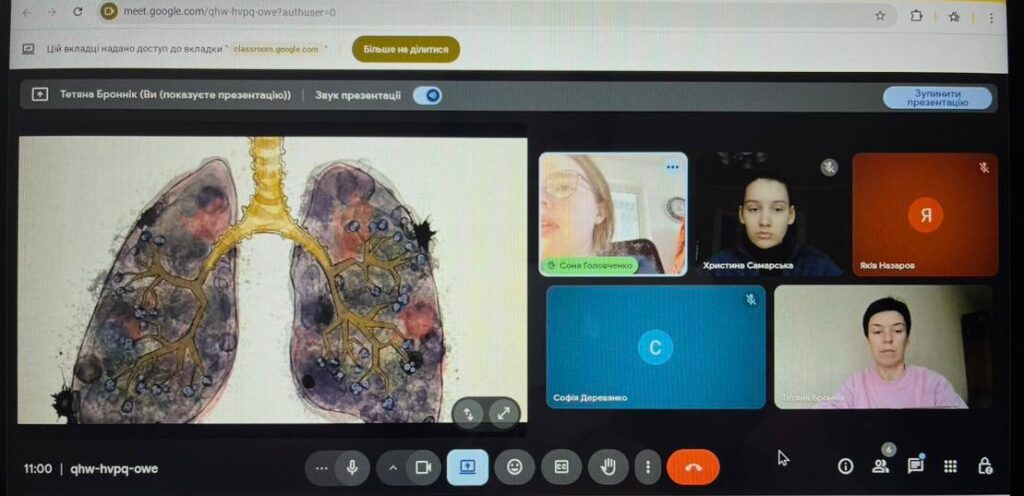Open the emoji reactions button

pyautogui.click(x=514, y=467)
